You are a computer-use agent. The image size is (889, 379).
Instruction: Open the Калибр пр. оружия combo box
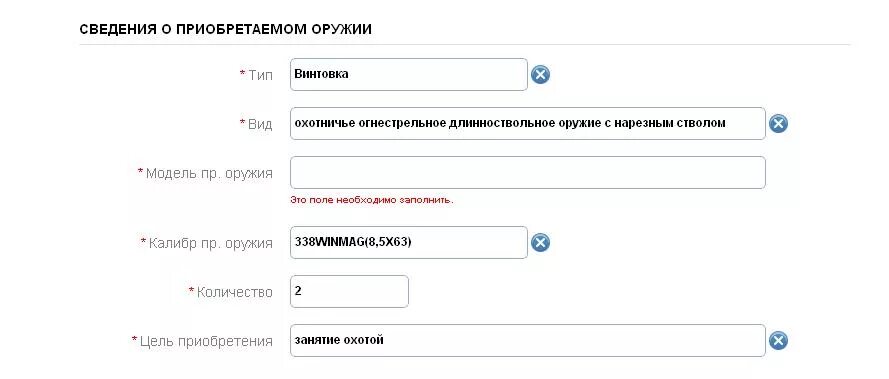pyautogui.click(x=409, y=243)
